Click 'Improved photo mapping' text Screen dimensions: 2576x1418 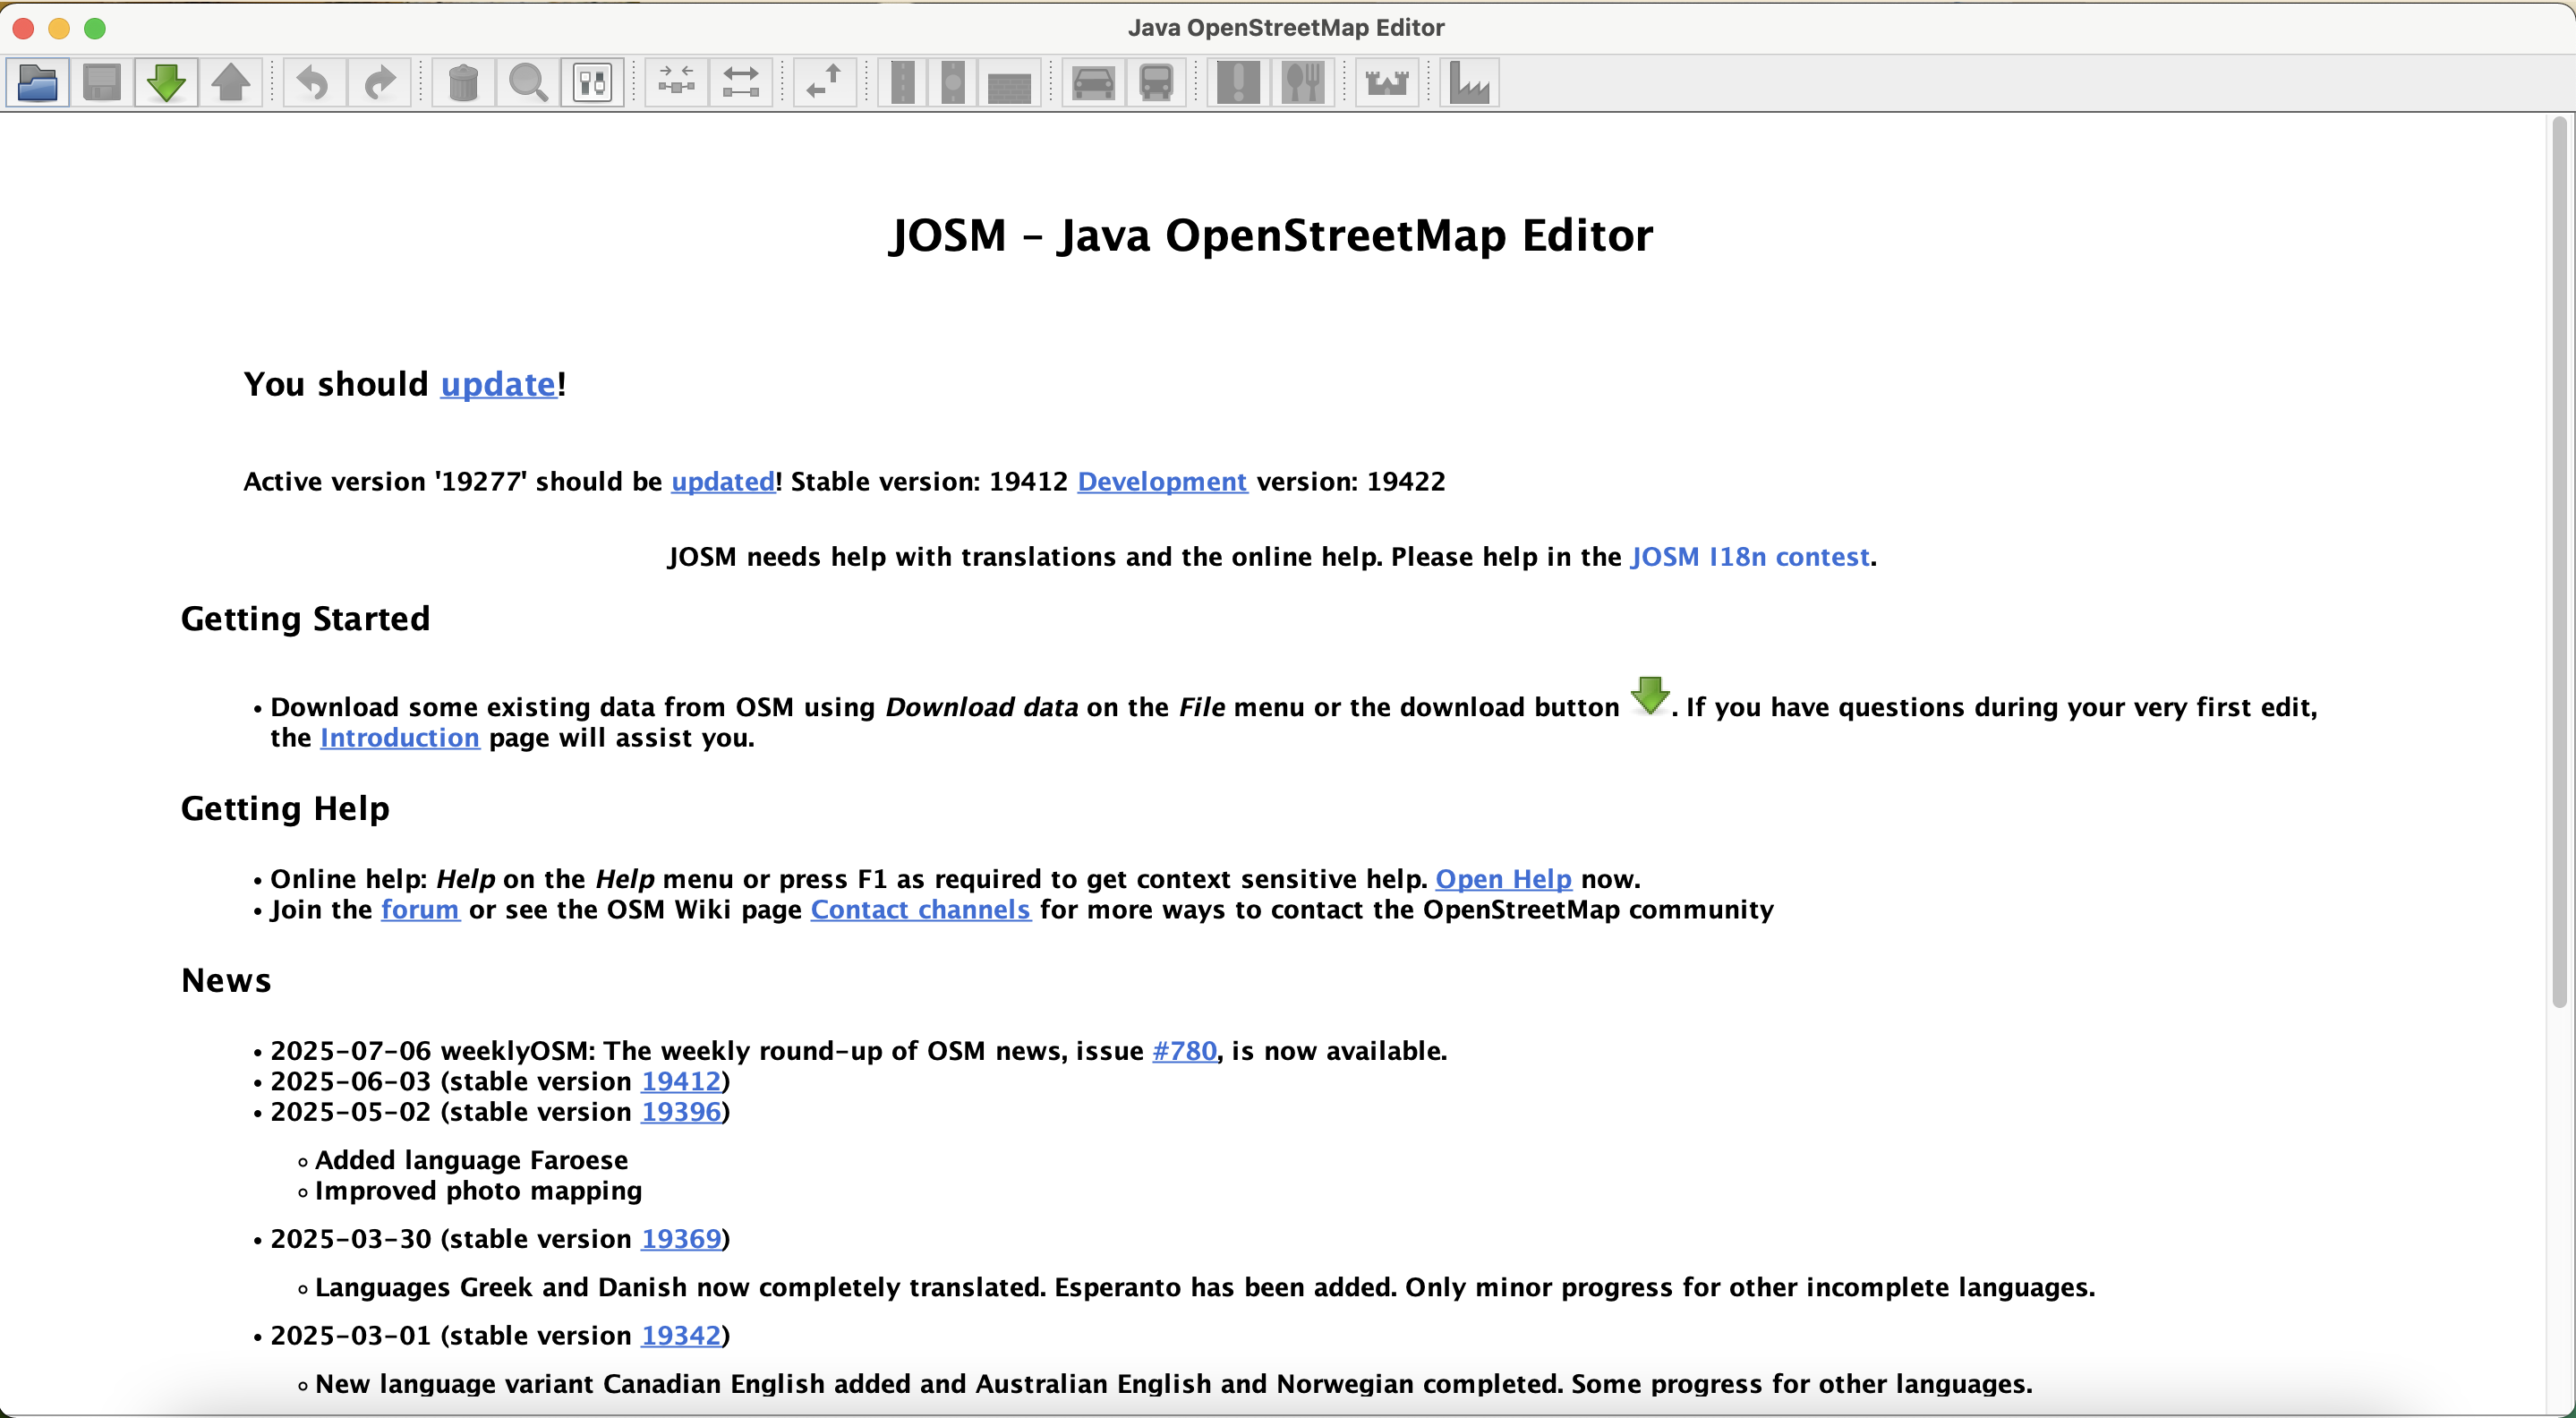(478, 1190)
